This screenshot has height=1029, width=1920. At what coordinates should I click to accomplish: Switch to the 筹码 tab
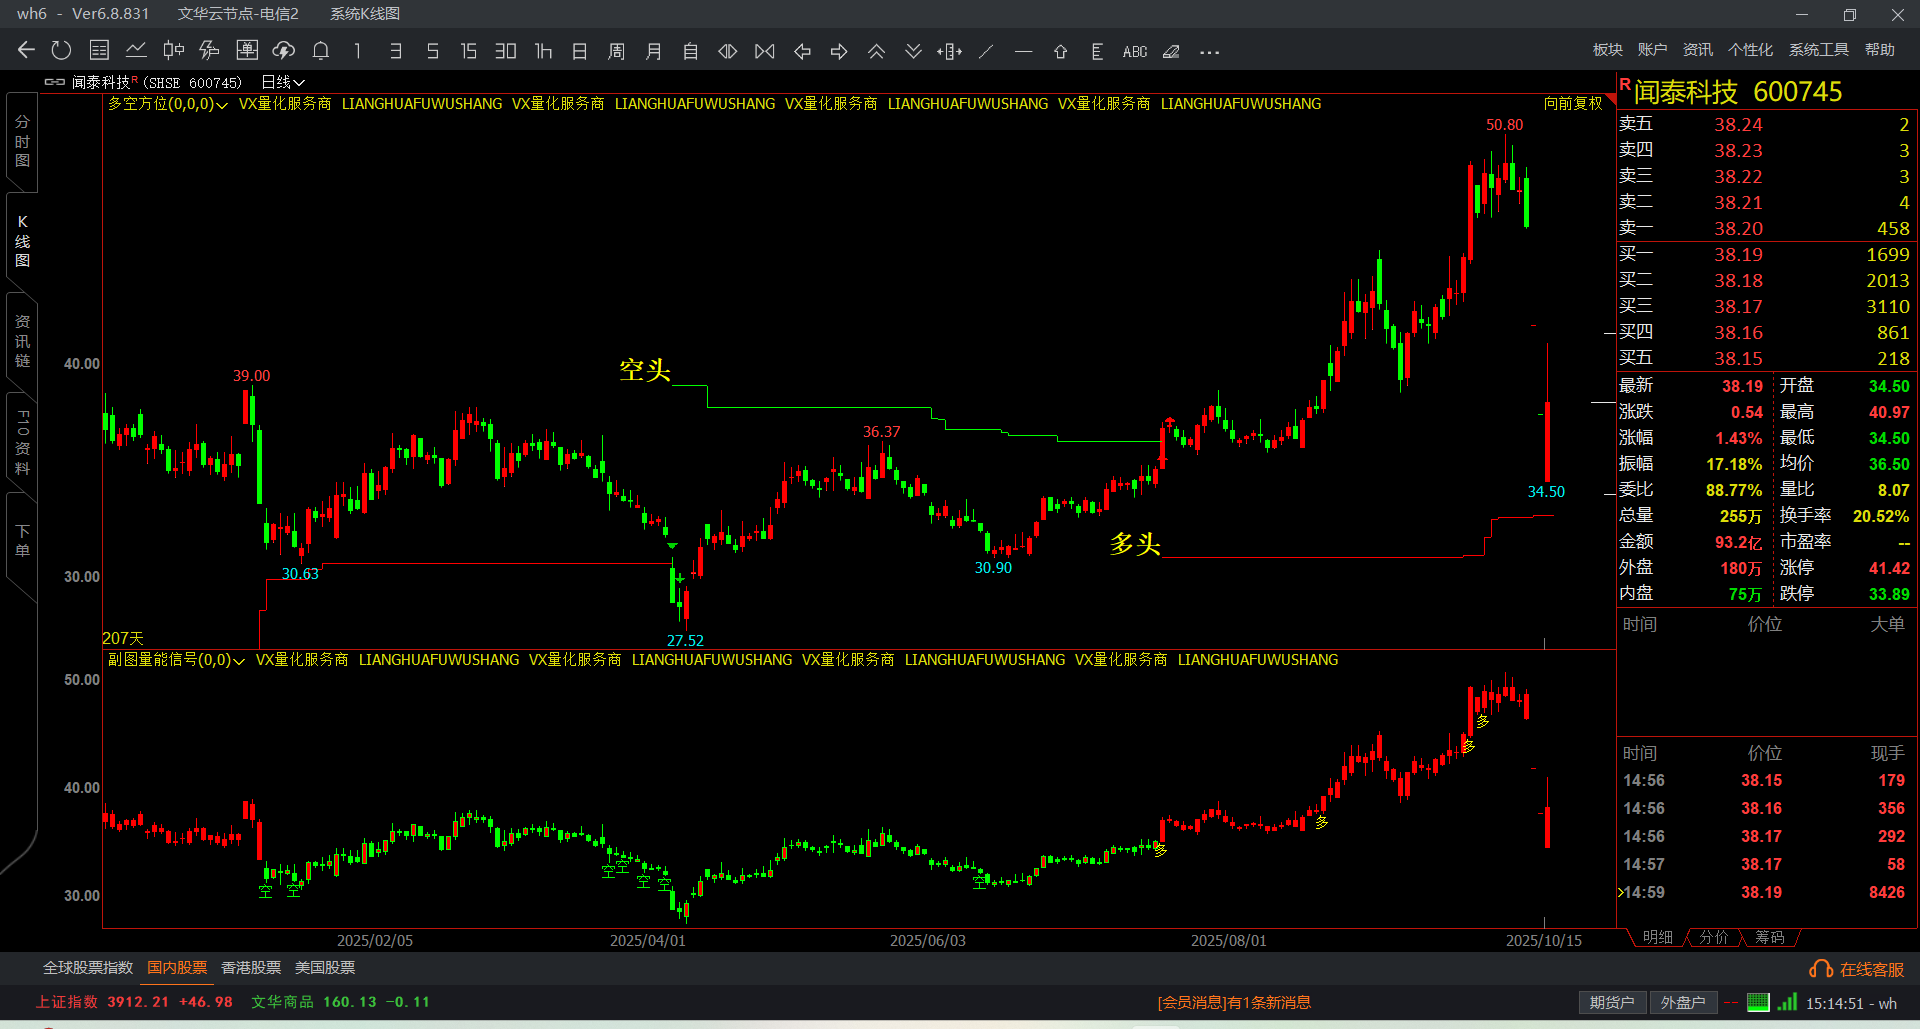pos(1770,937)
